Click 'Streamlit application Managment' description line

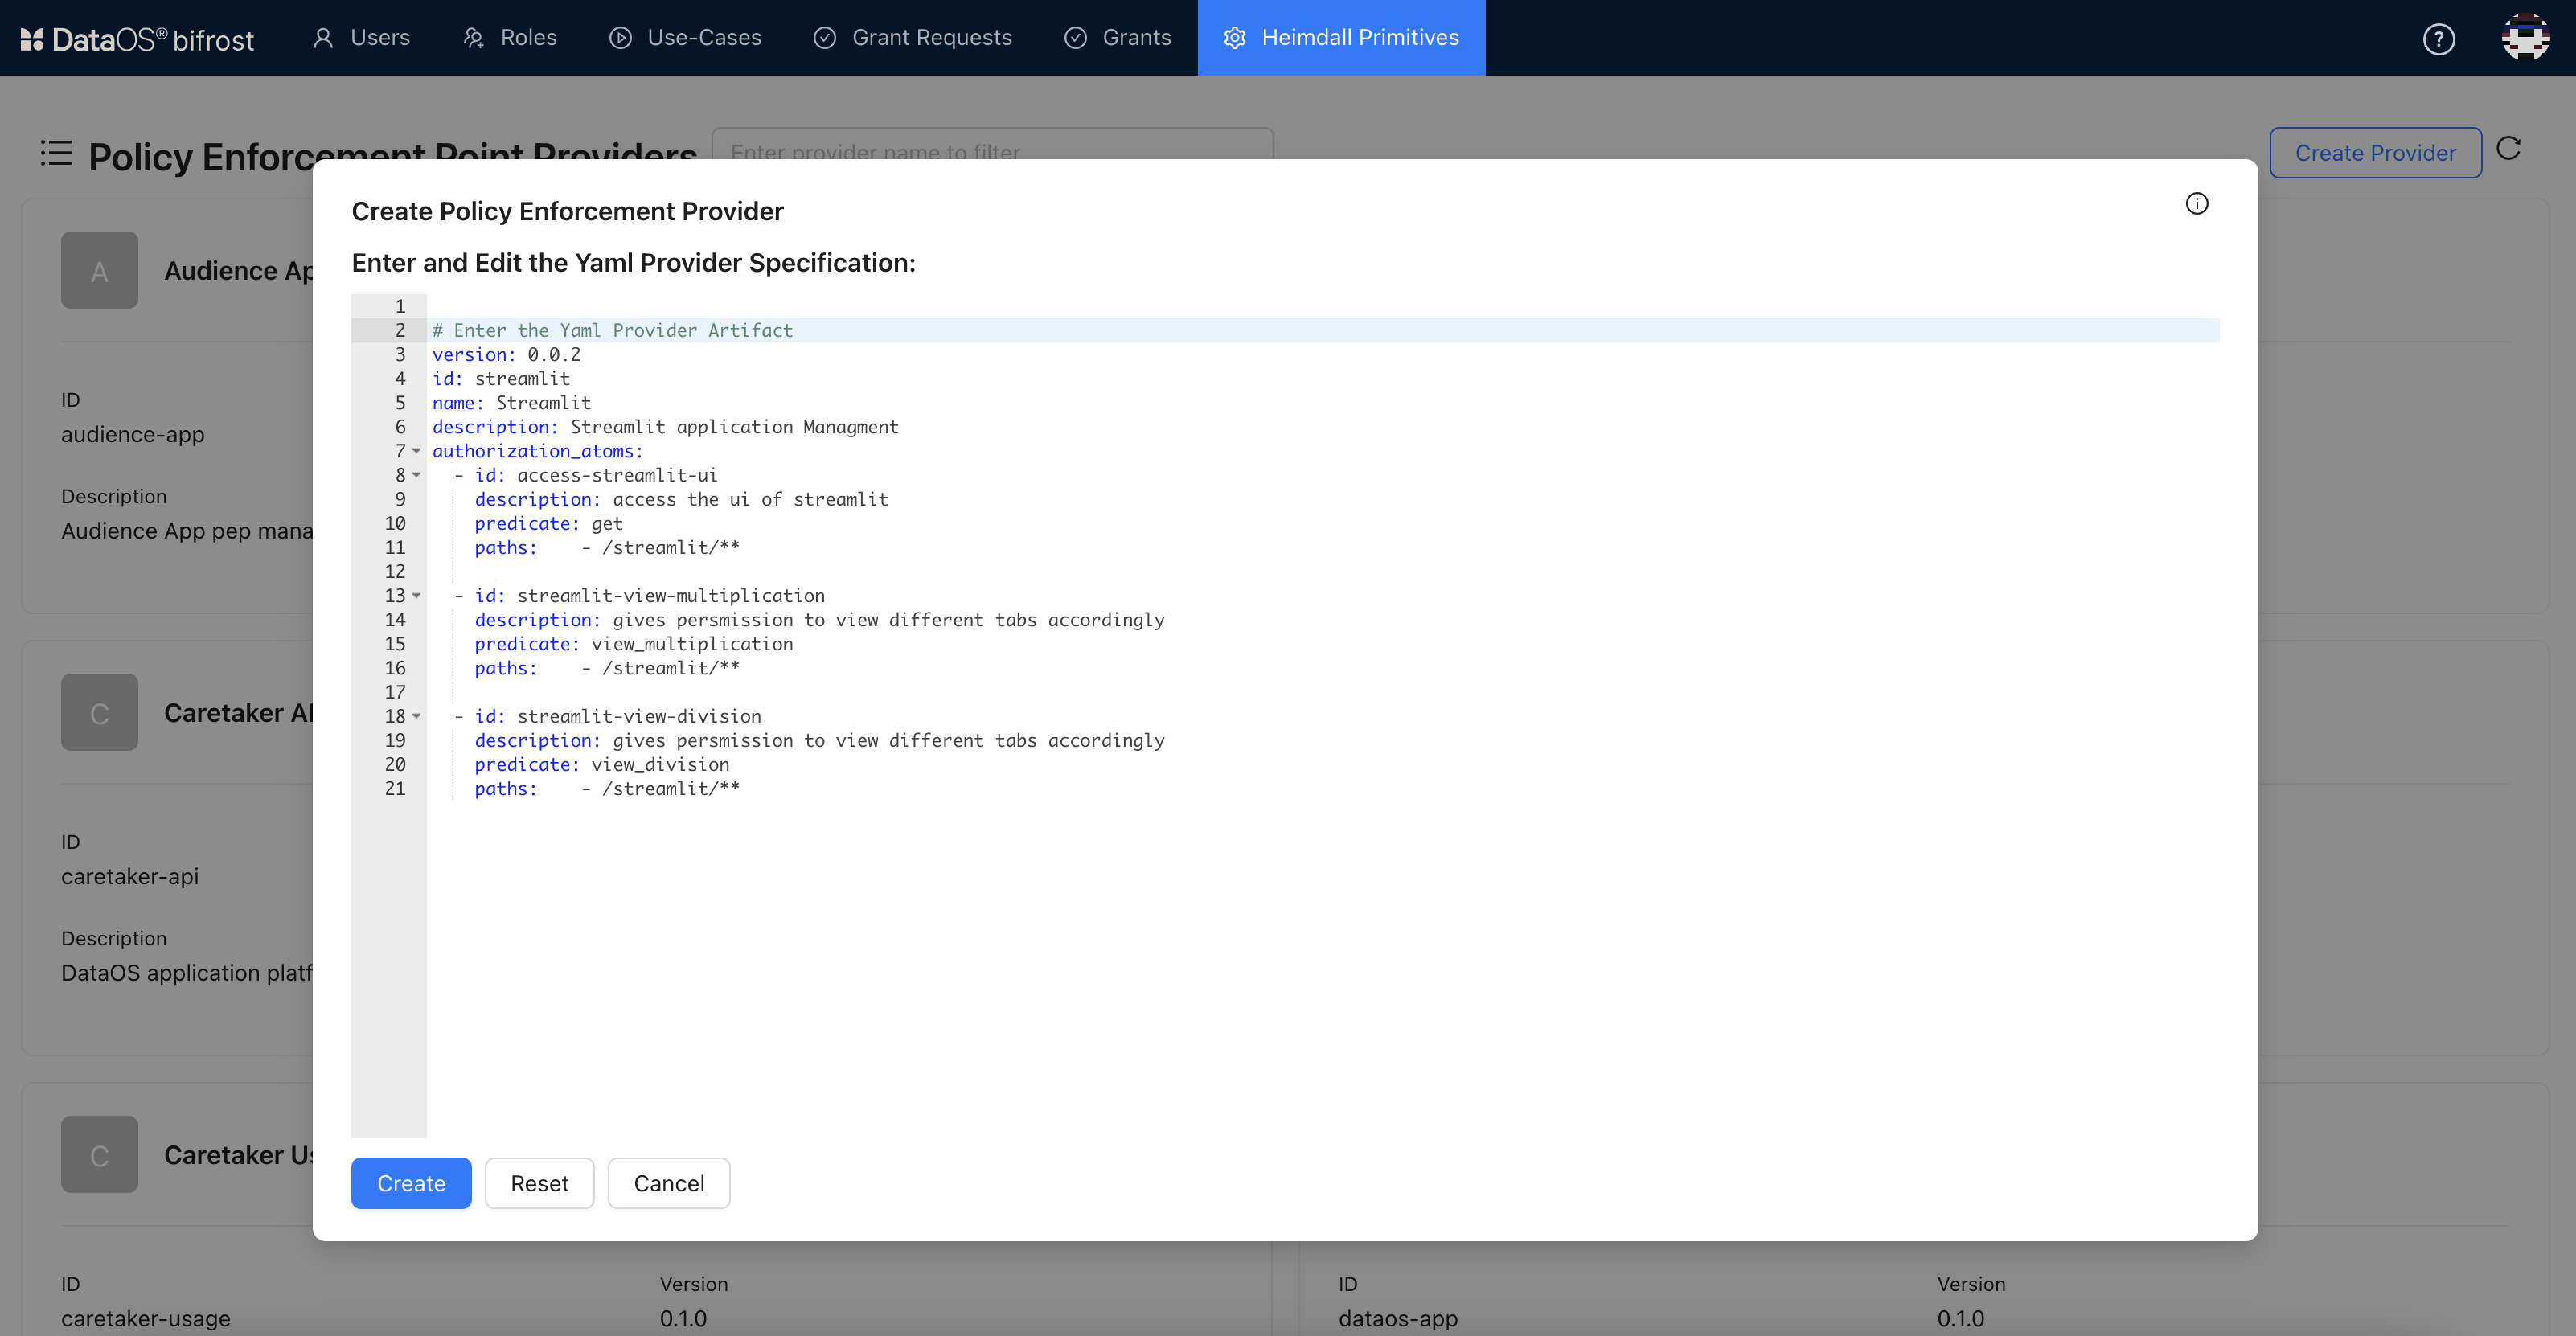(665, 427)
